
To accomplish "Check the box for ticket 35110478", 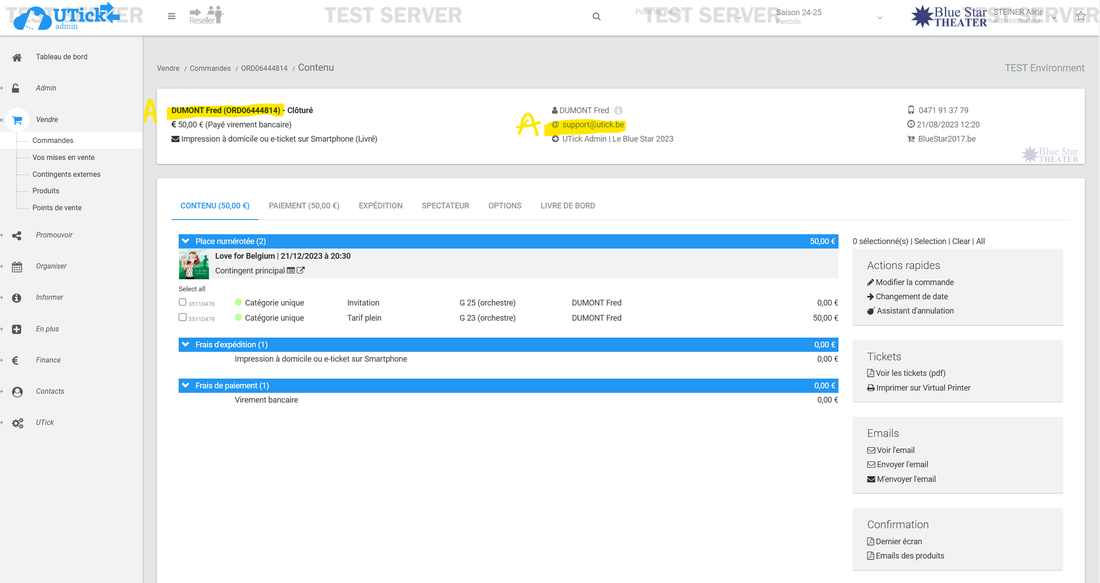I will (182, 302).
